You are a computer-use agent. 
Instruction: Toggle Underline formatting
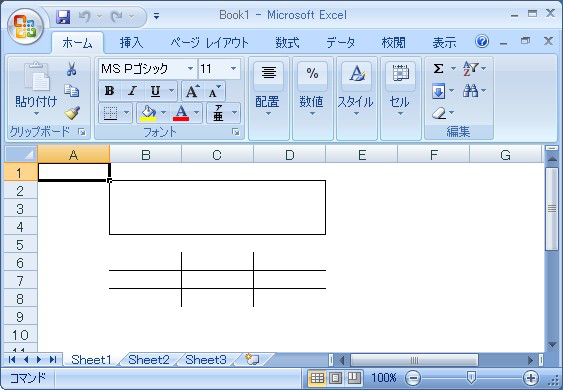(155, 92)
